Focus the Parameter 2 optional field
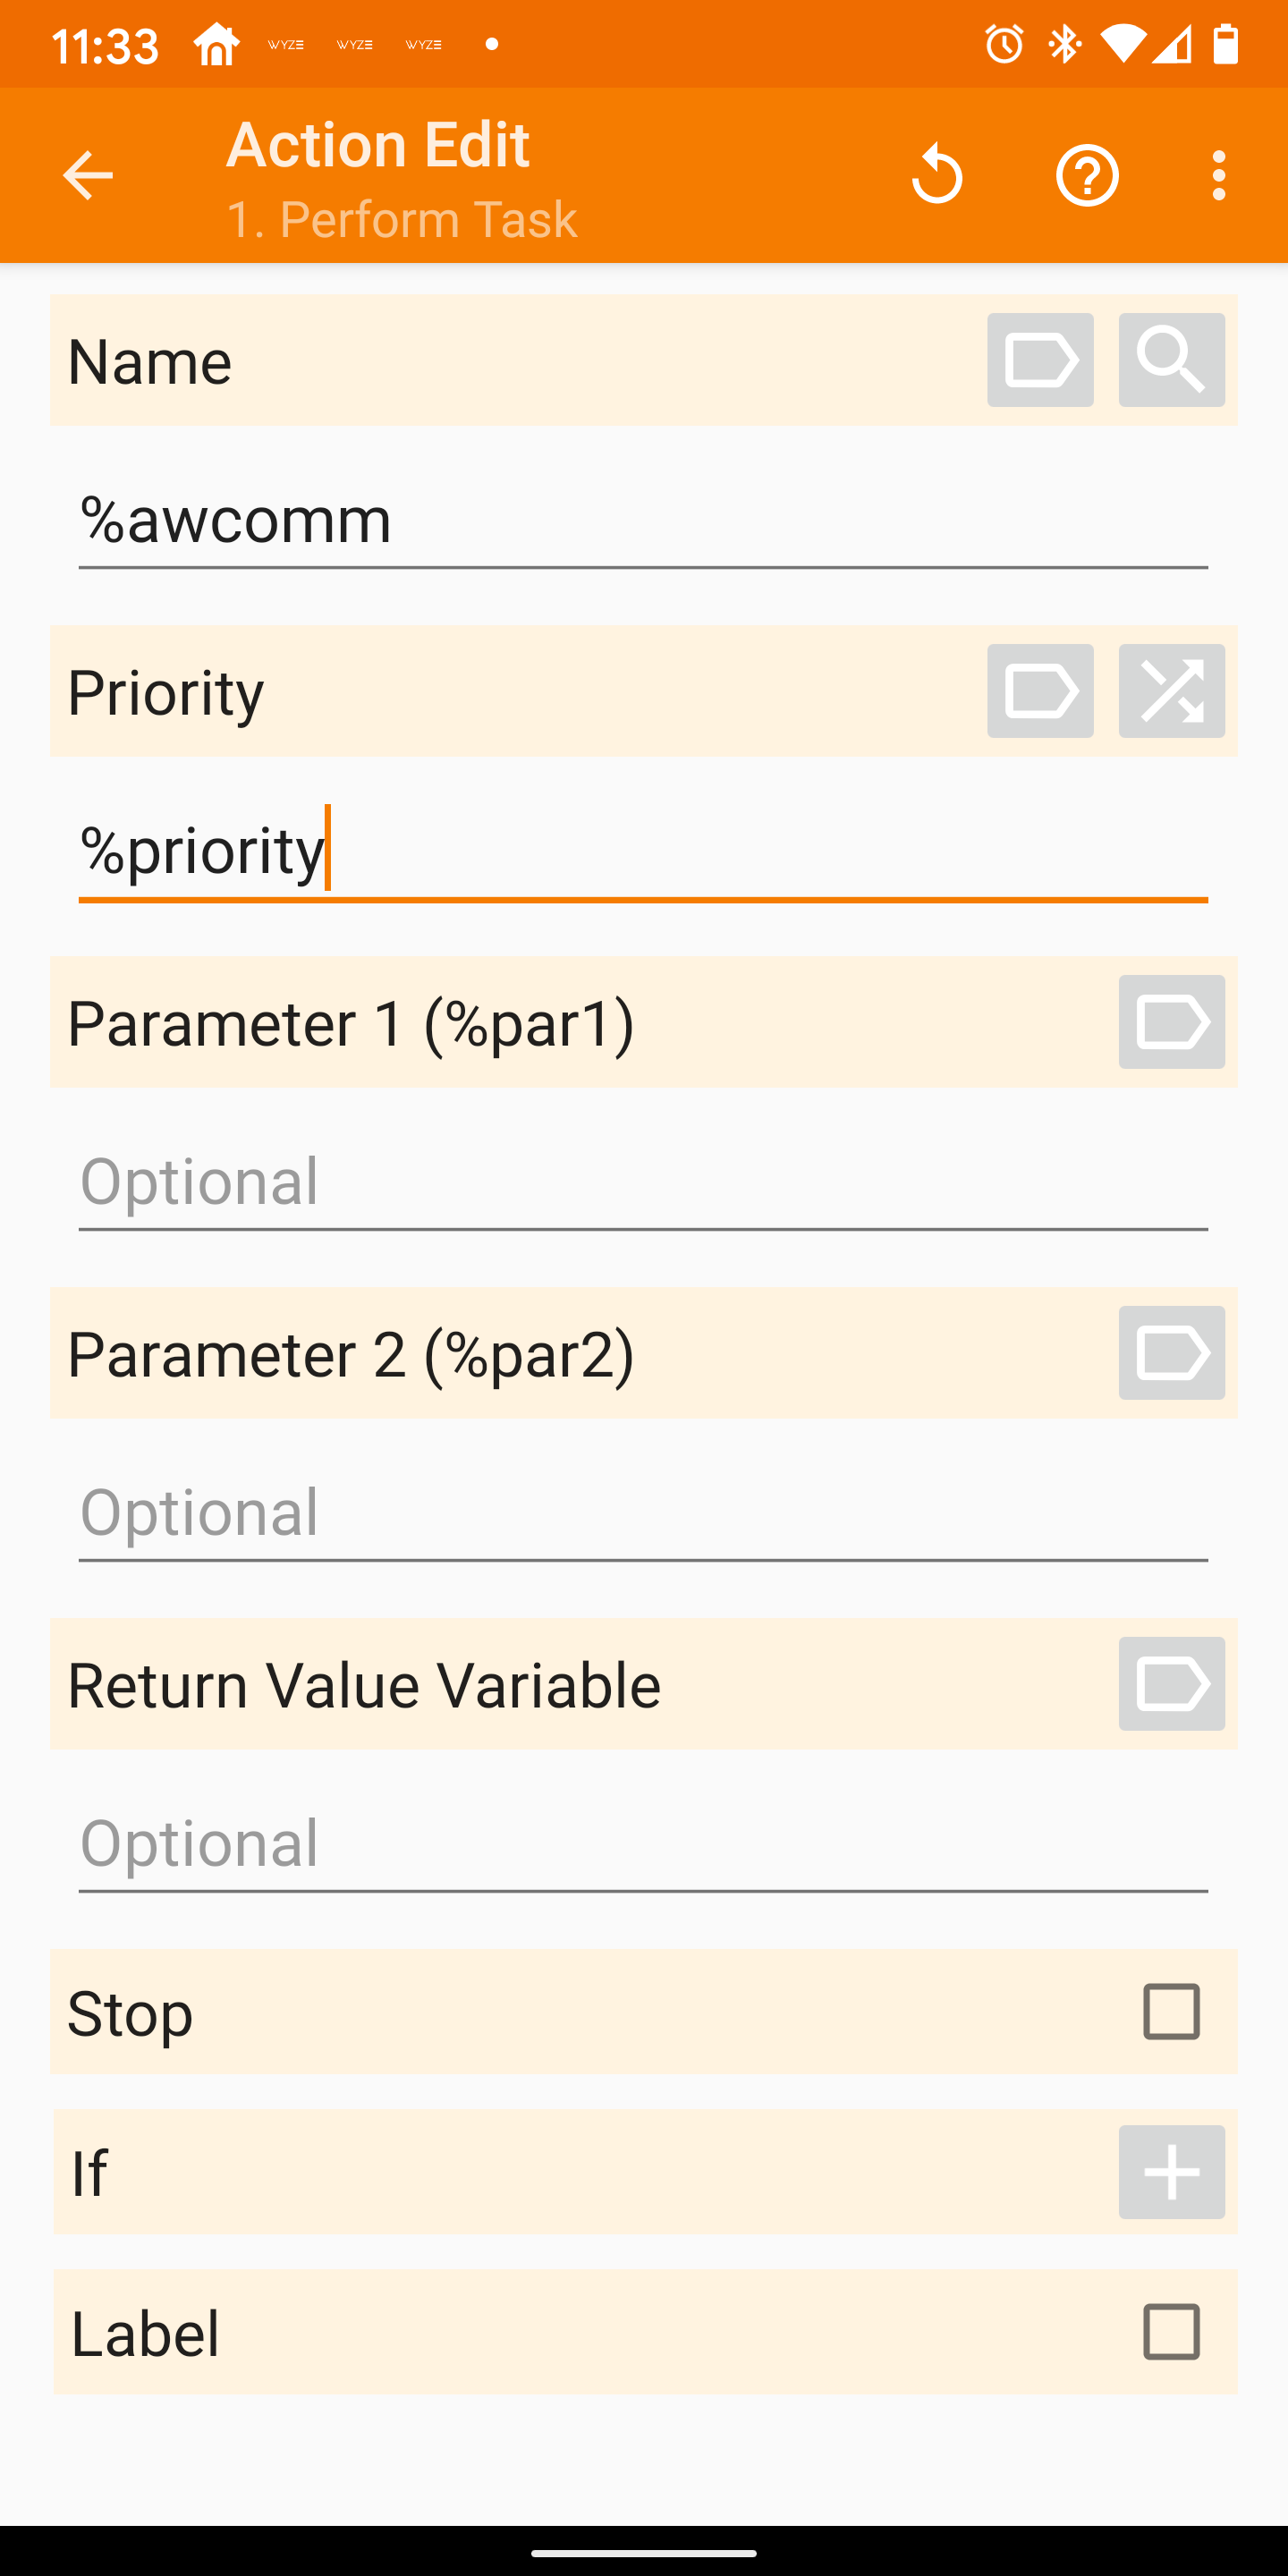Image resolution: width=1288 pixels, height=2576 pixels. tap(643, 1514)
